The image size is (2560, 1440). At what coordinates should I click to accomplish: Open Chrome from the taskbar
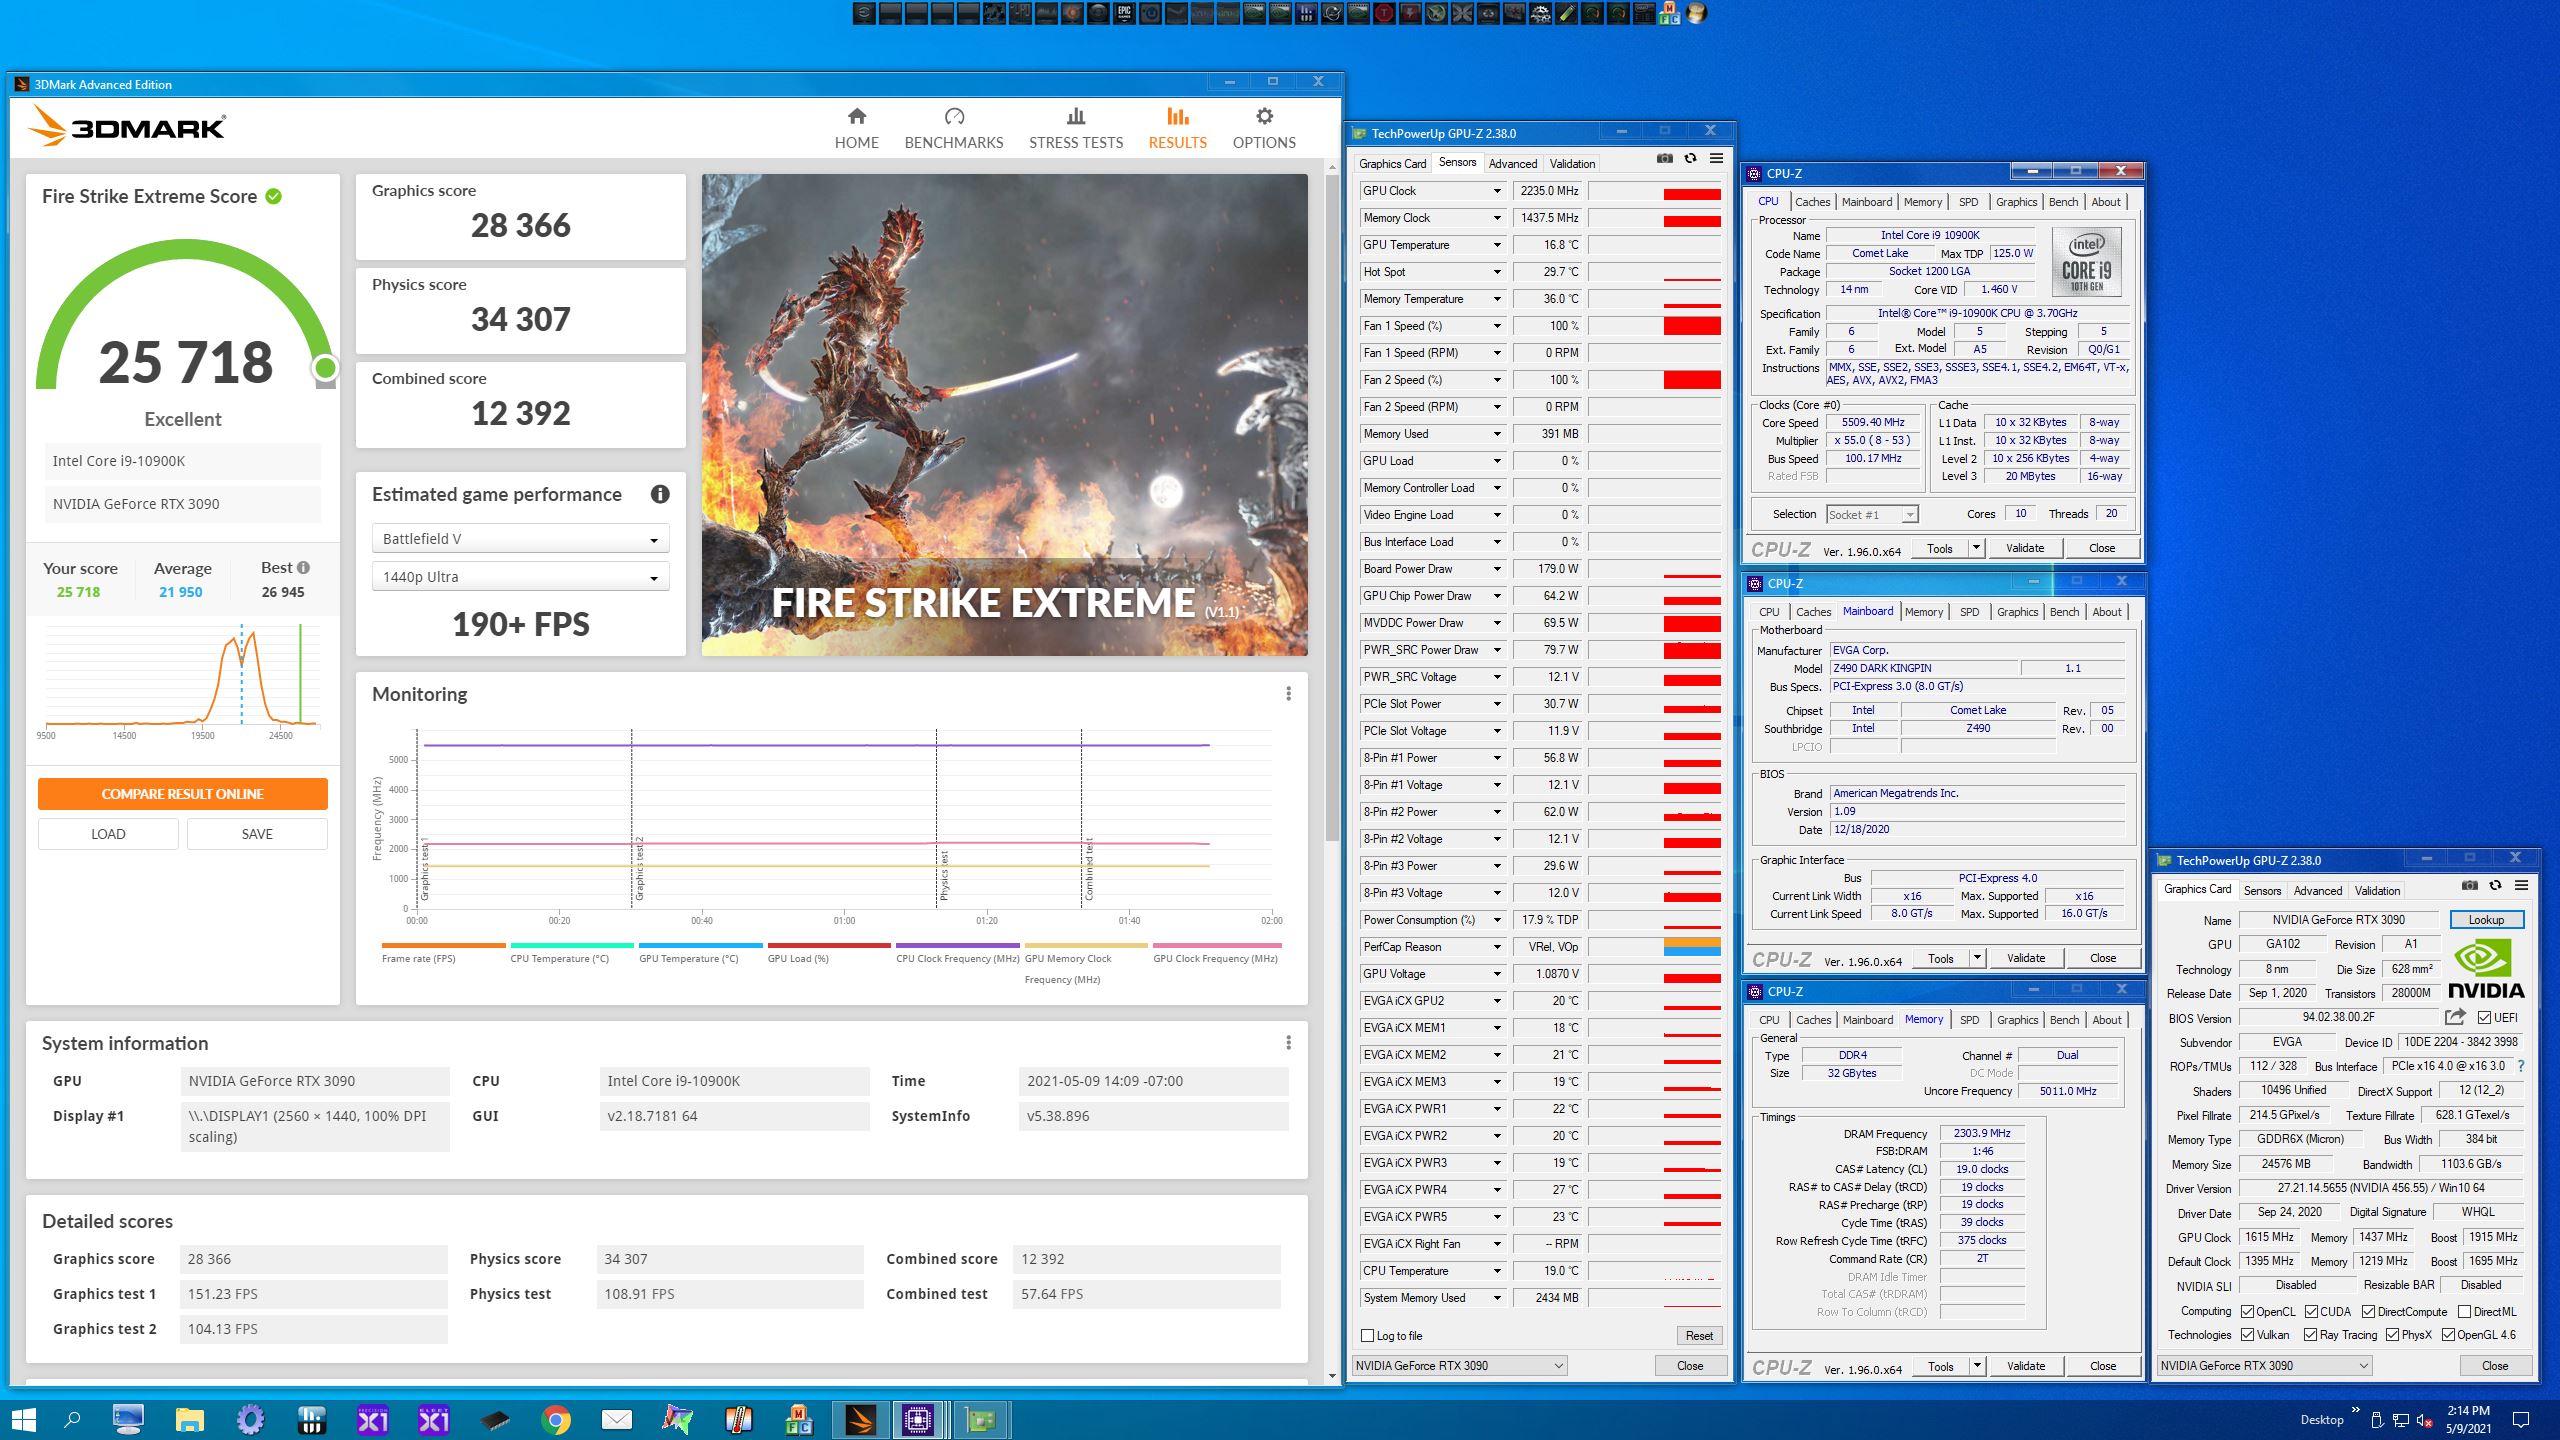point(556,1419)
